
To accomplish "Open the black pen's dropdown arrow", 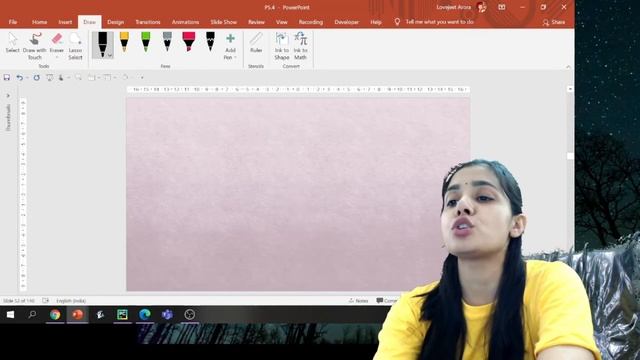I will [110, 55].
